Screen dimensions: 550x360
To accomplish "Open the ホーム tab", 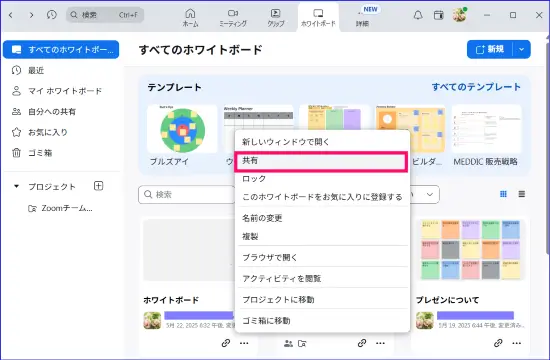I will pos(190,18).
